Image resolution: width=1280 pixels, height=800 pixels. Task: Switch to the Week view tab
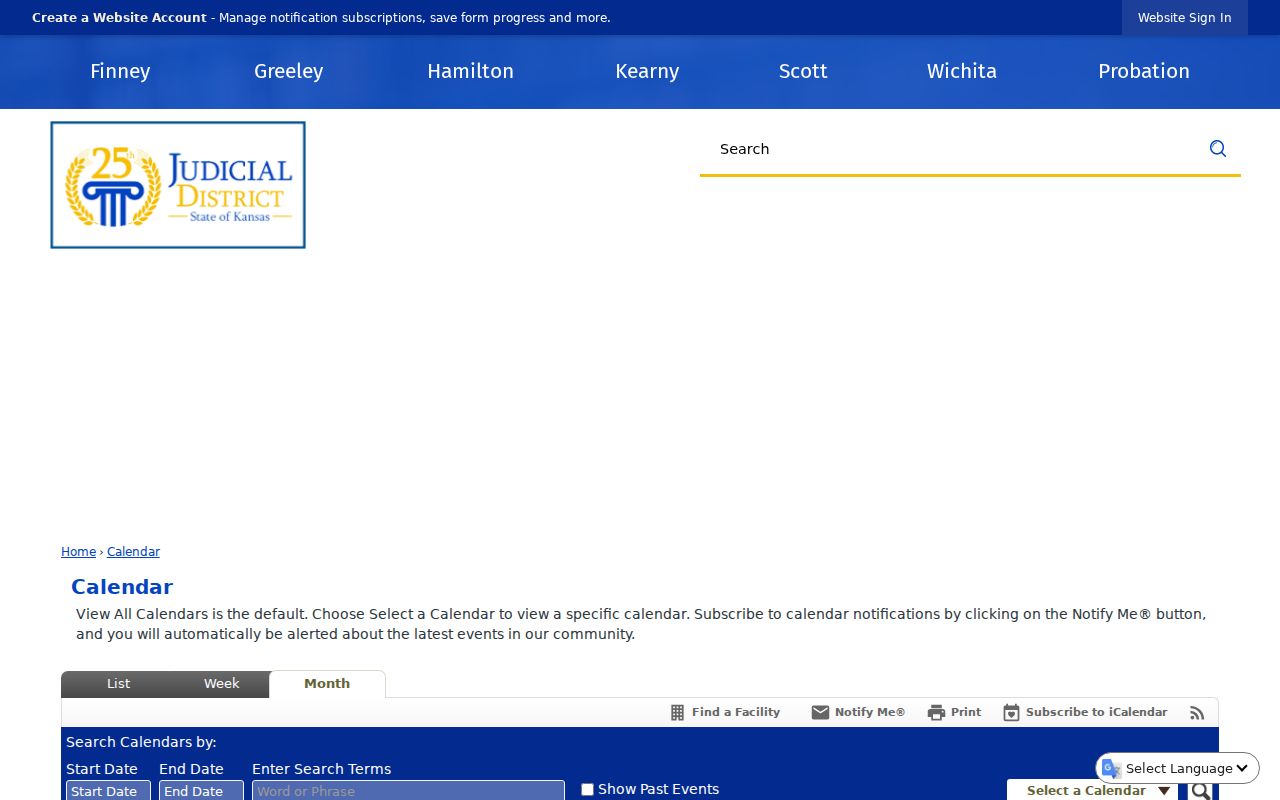(221, 684)
